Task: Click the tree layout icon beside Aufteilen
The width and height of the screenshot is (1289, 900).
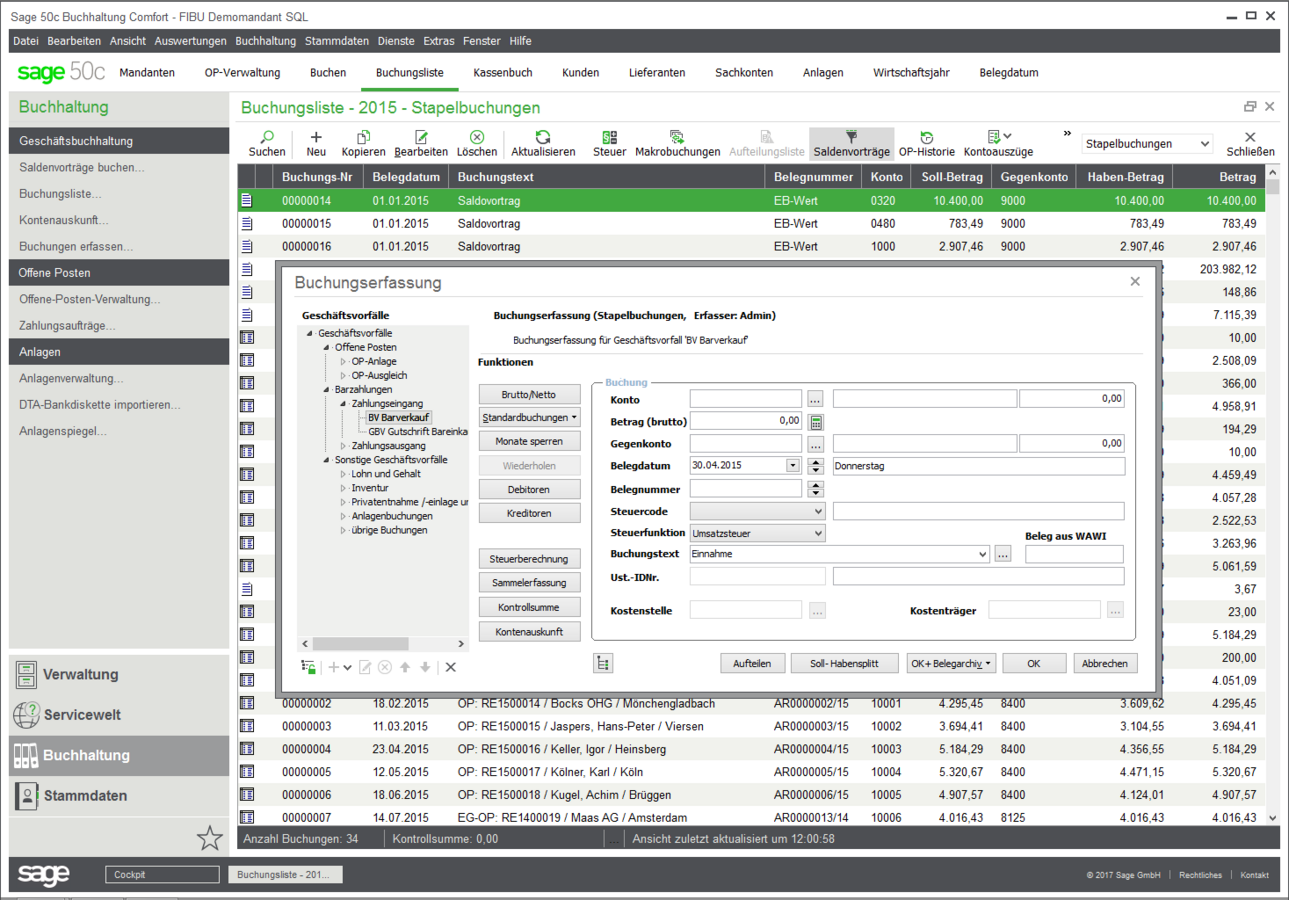Action: (602, 663)
